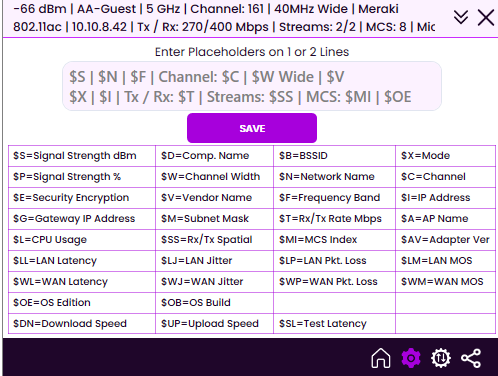This screenshot has width=498, height=376.
Task: Close the panel with X icon
Action: 486,17
